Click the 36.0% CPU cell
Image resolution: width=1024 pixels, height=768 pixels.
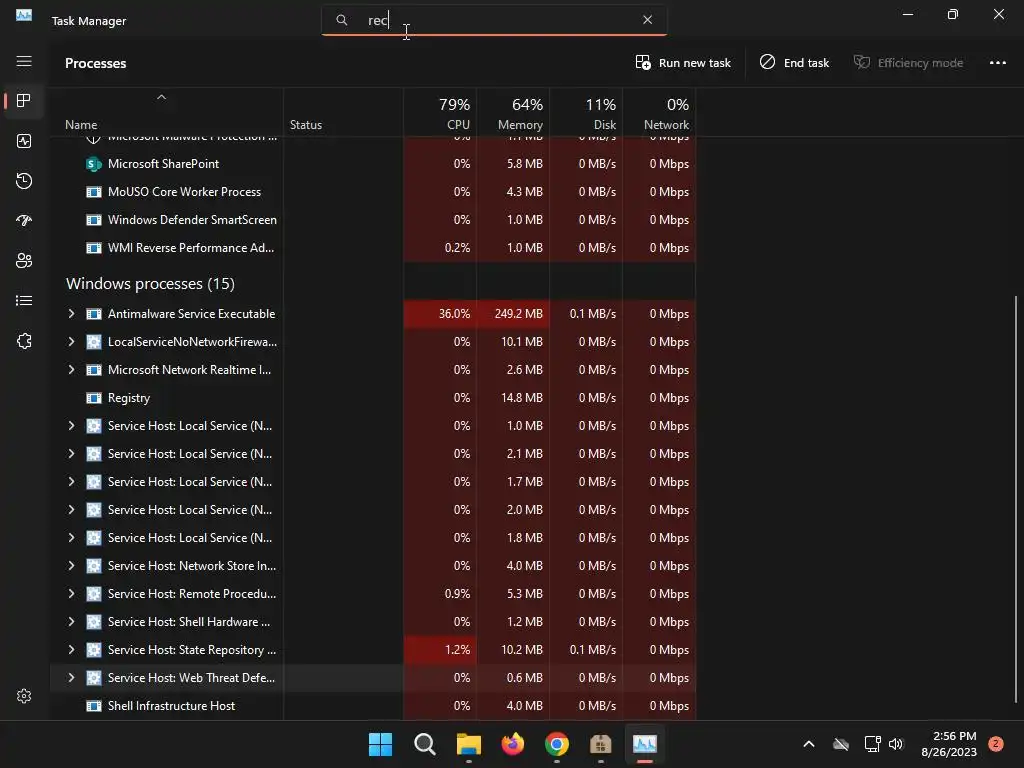[x=440, y=313]
